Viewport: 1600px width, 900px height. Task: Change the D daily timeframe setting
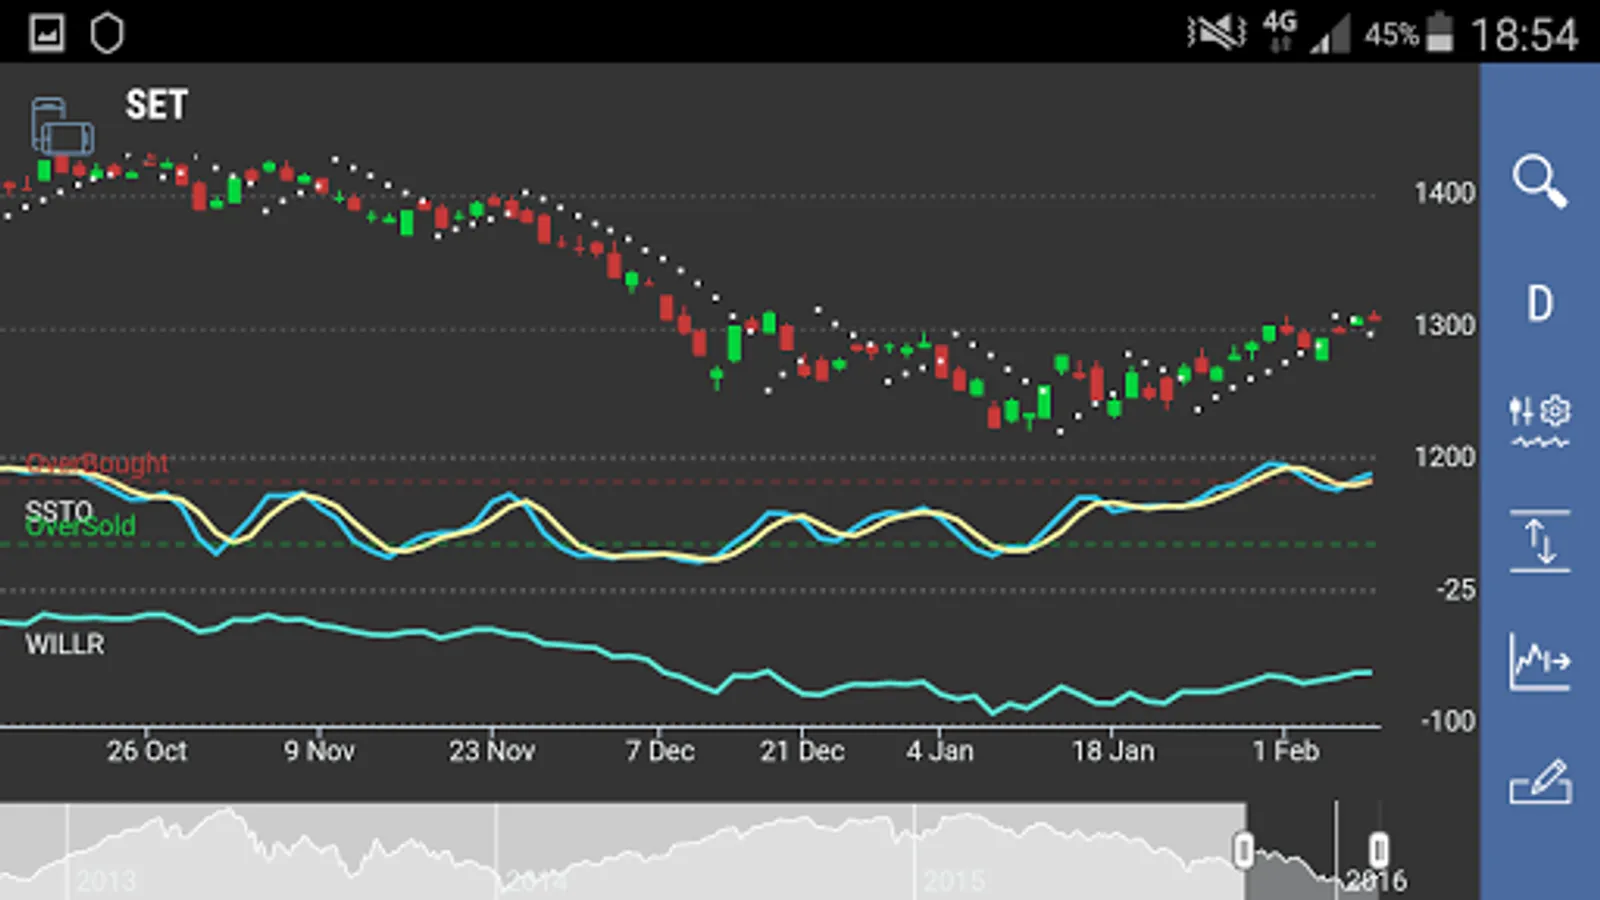1540,303
